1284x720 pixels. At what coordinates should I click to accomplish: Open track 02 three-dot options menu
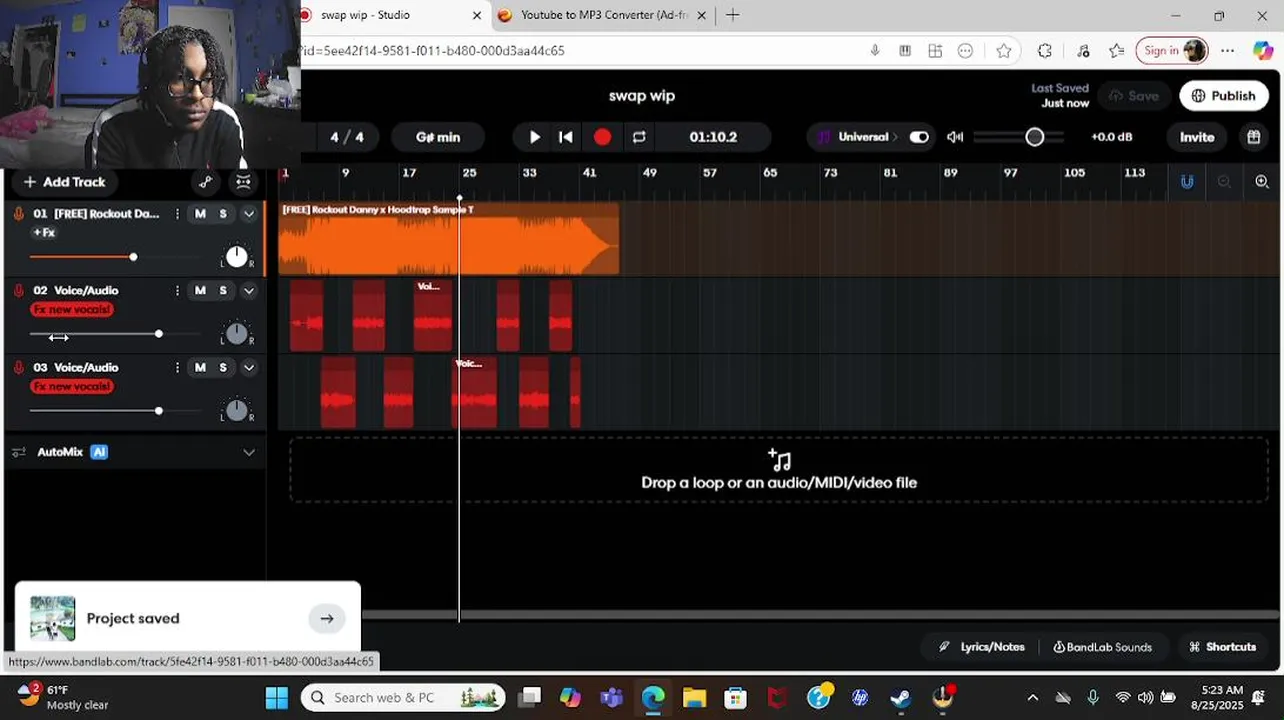[177, 291]
